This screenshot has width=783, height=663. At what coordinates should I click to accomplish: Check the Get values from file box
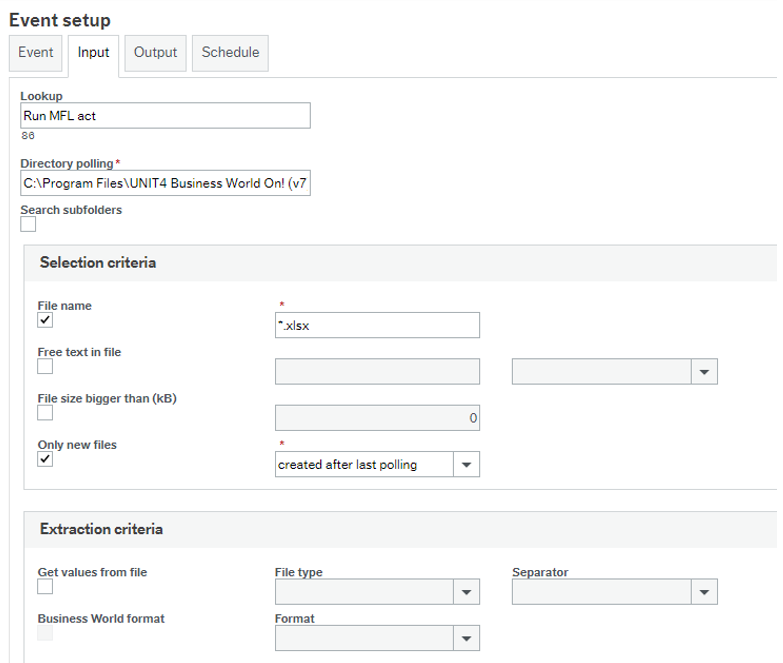click(45, 587)
